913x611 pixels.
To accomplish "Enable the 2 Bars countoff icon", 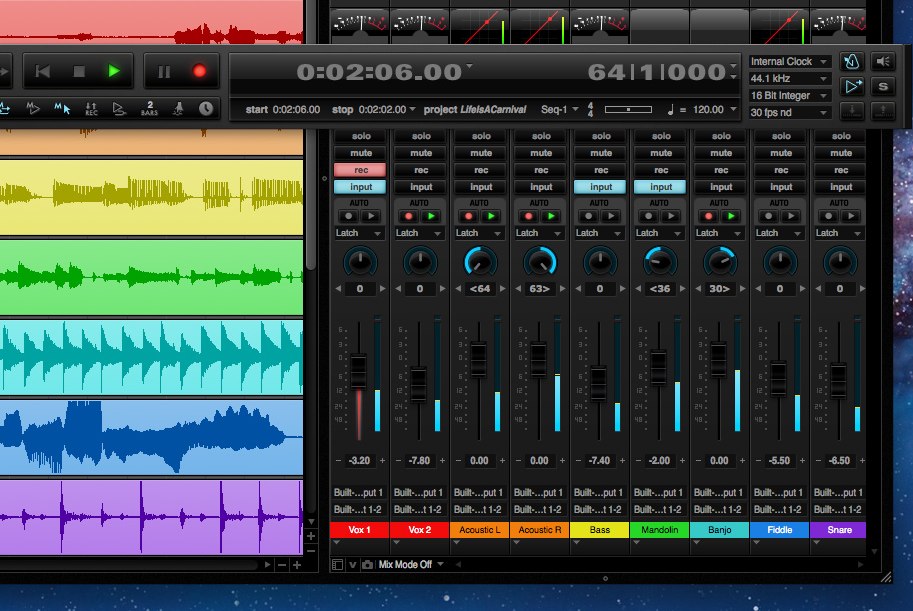I will (x=149, y=108).
